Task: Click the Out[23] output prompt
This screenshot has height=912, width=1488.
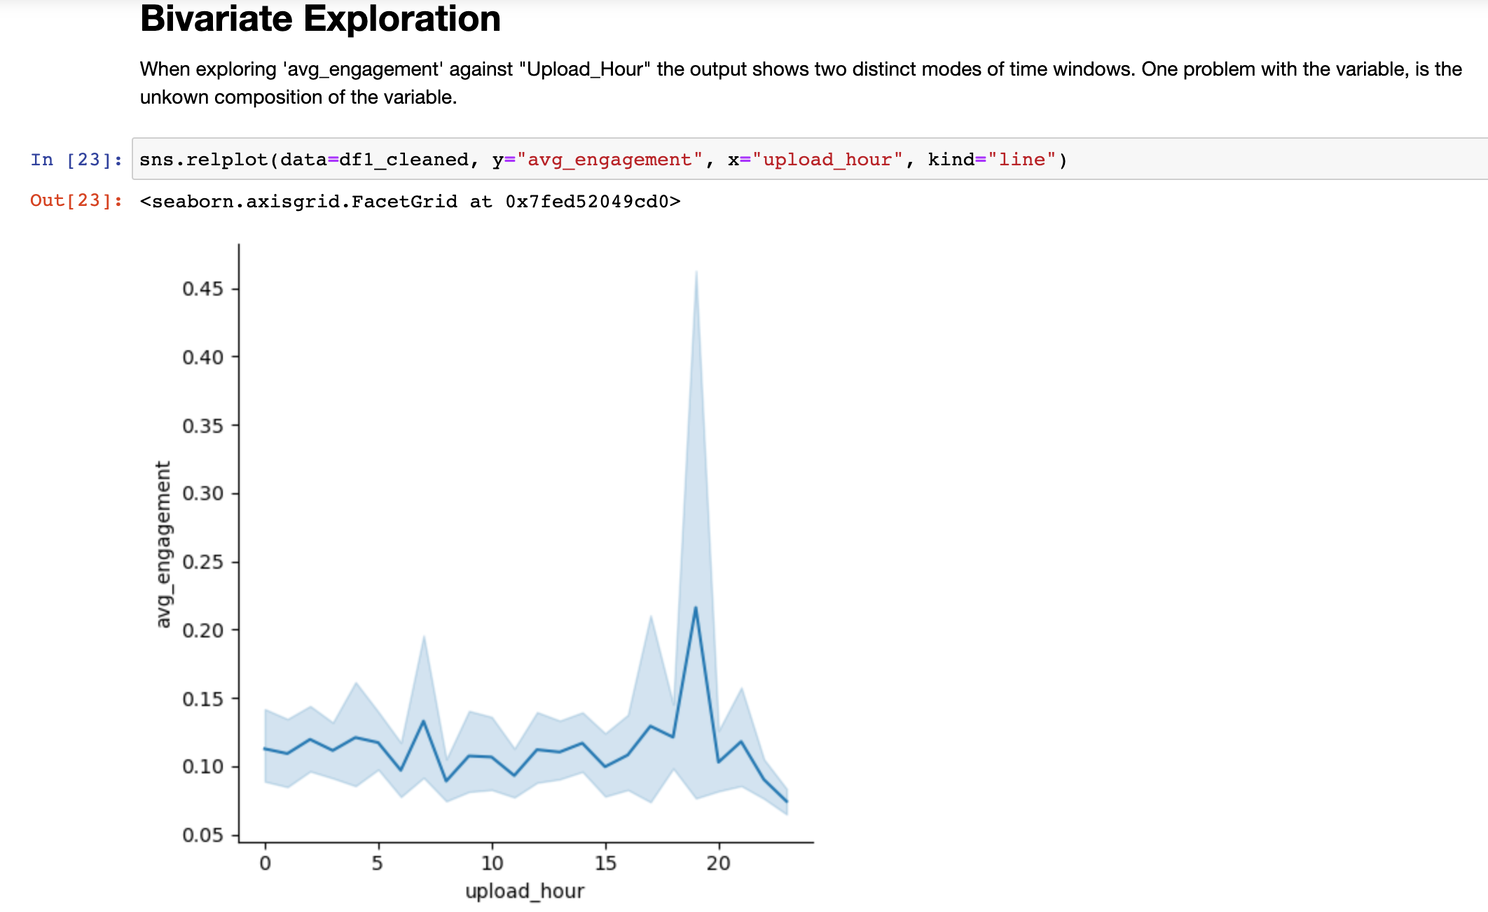Action: [x=76, y=201]
